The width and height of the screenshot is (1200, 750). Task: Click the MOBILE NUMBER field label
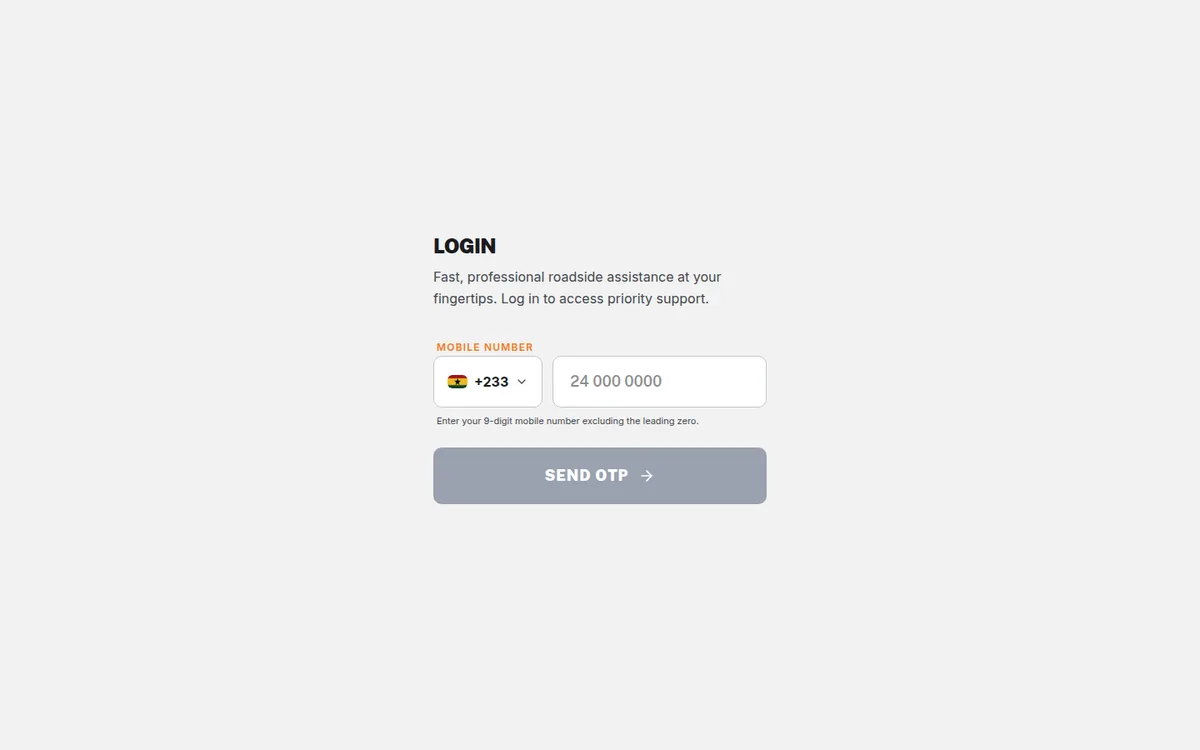pyautogui.click(x=485, y=347)
